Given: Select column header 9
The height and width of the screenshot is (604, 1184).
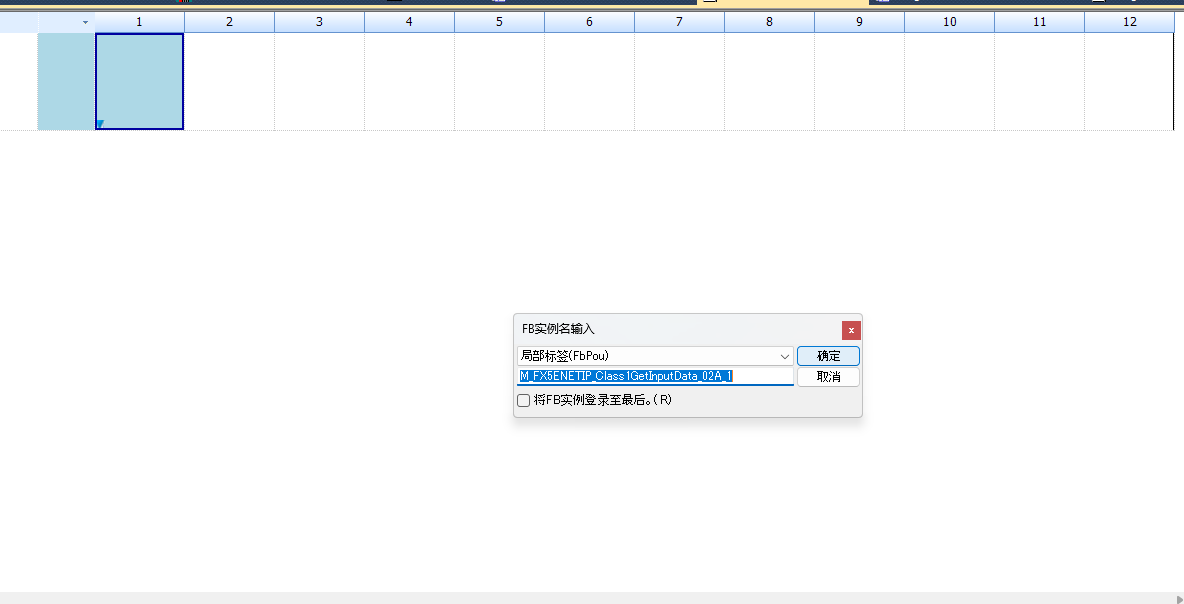Looking at the screenshot, I should point(859,22).
